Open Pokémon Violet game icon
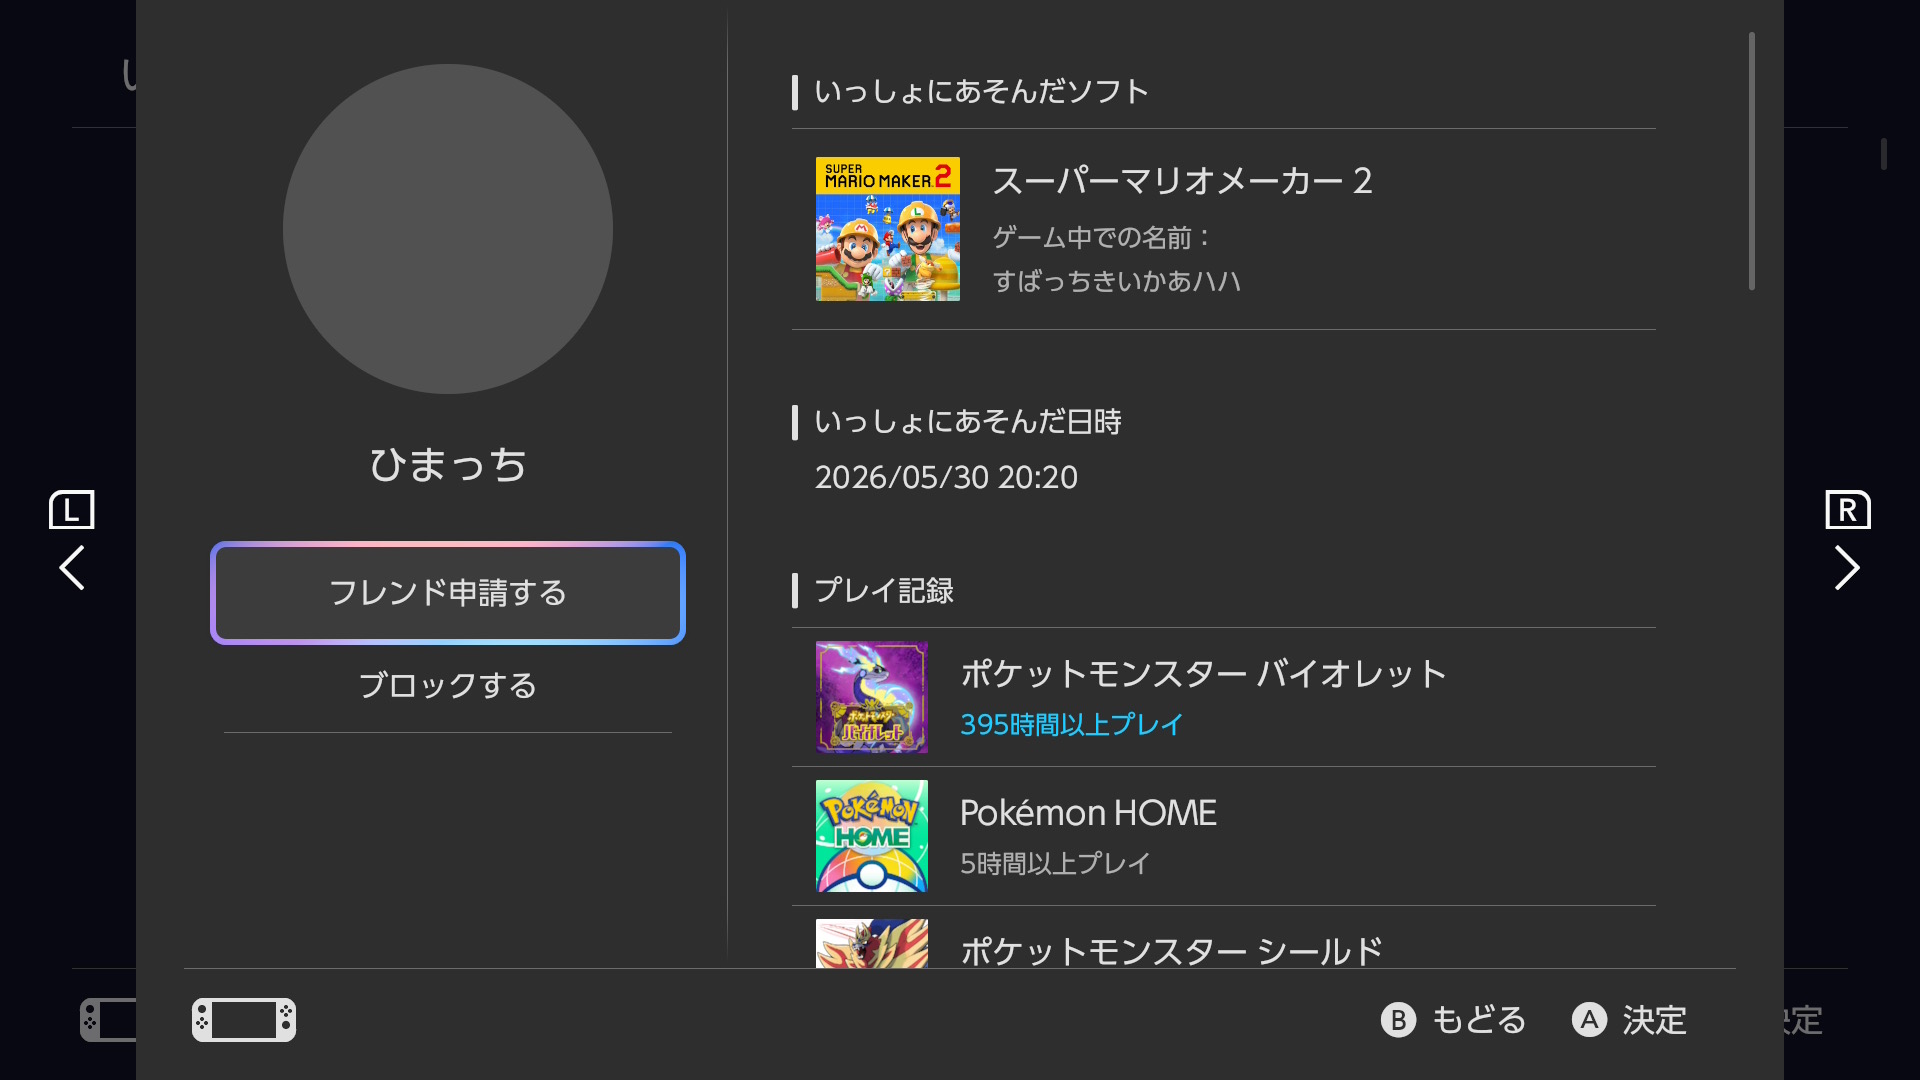The width and height of the screenshot is (1920, 1080). 872,697
